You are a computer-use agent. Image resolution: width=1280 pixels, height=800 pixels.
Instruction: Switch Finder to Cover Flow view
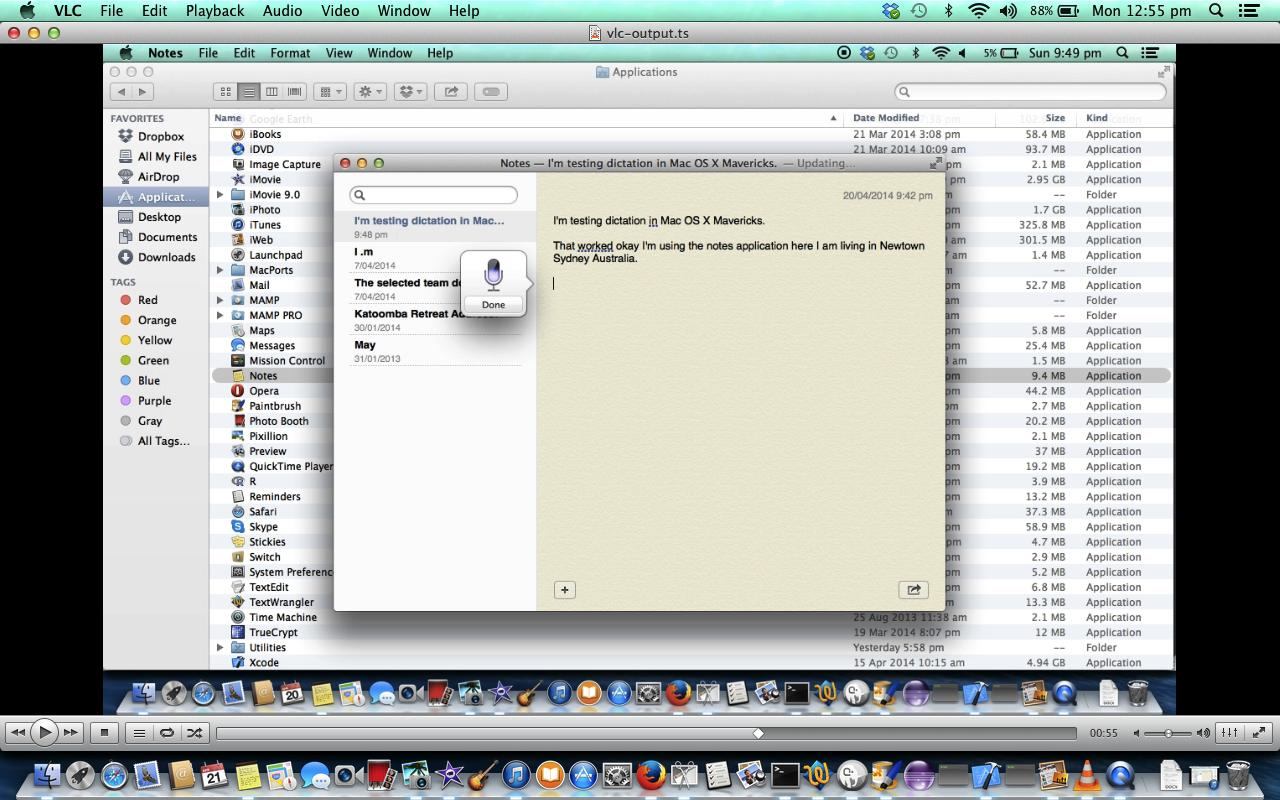(x=294, y=91)
